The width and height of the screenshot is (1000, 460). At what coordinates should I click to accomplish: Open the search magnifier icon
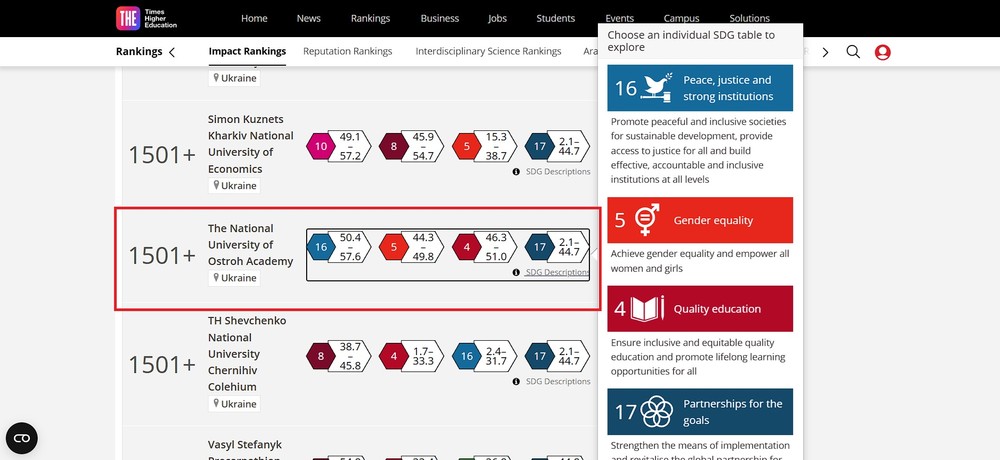[x=853, y=52]
